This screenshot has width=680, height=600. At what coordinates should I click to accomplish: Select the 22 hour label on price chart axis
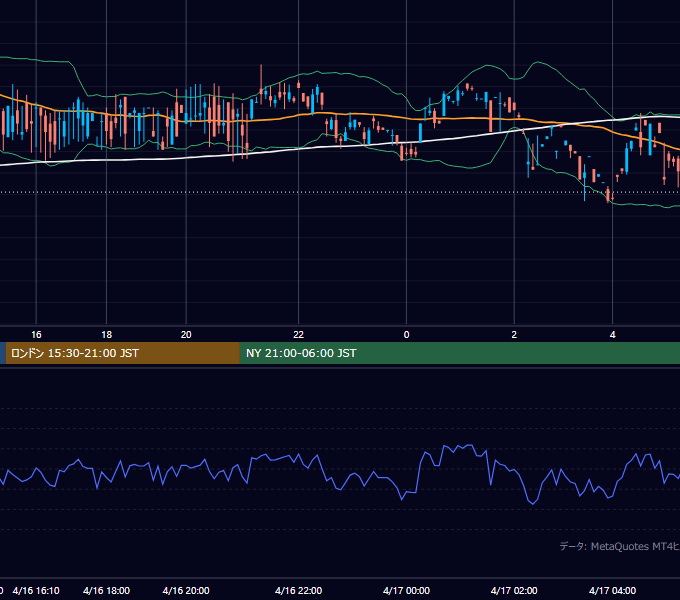tap(298, 335)
